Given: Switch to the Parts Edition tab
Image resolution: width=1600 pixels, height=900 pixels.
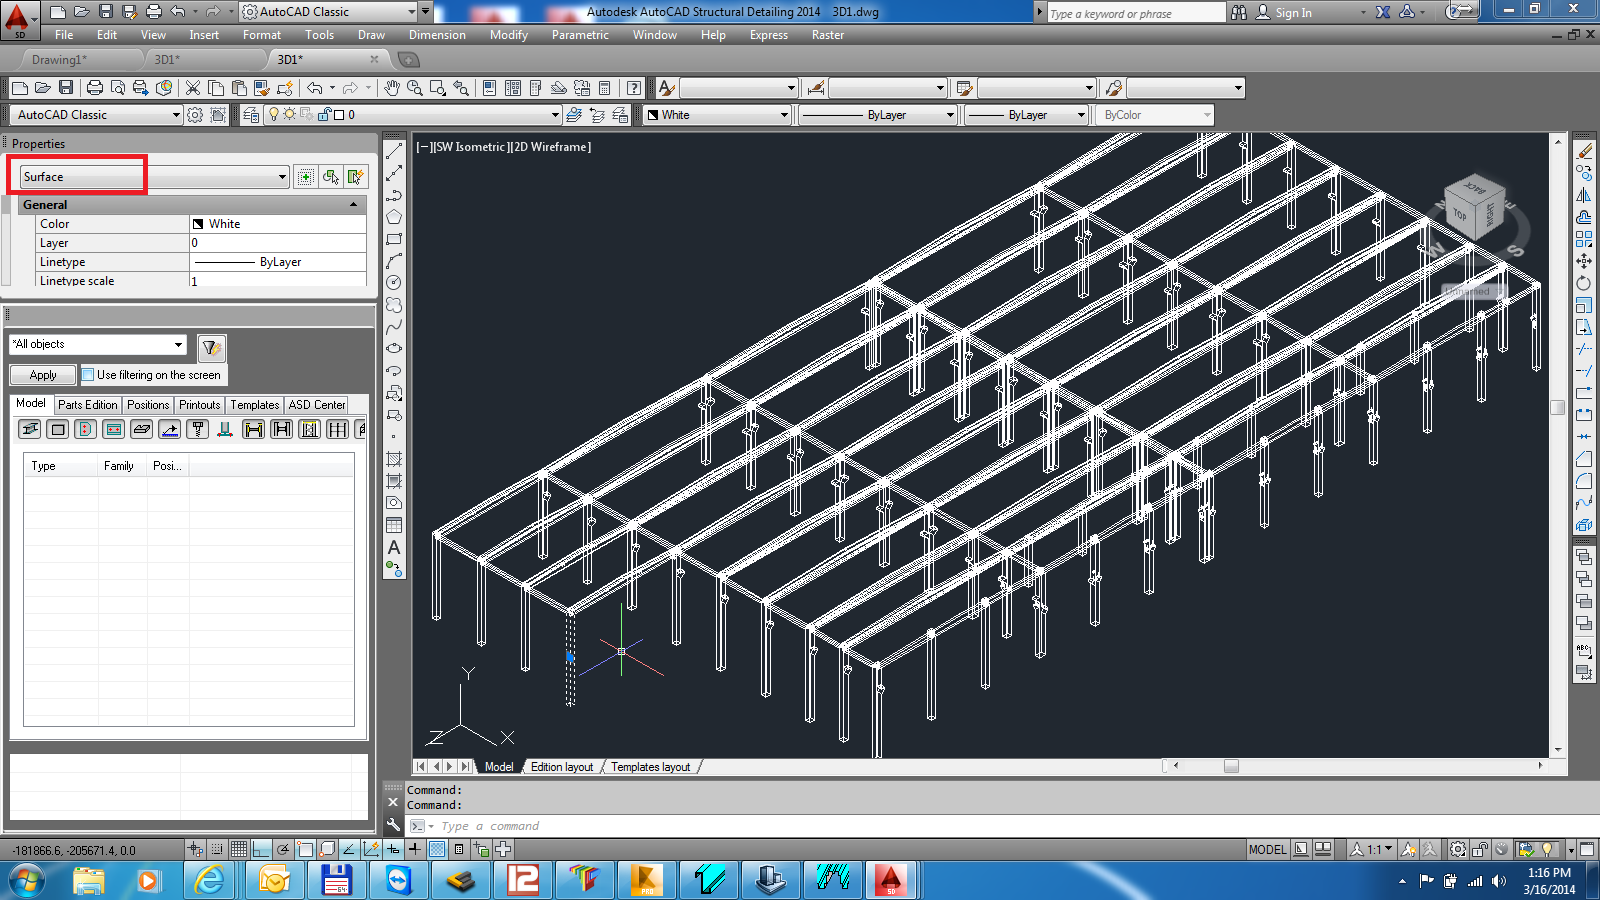Looking at the screenshot, I should click(x=87, y=405).
